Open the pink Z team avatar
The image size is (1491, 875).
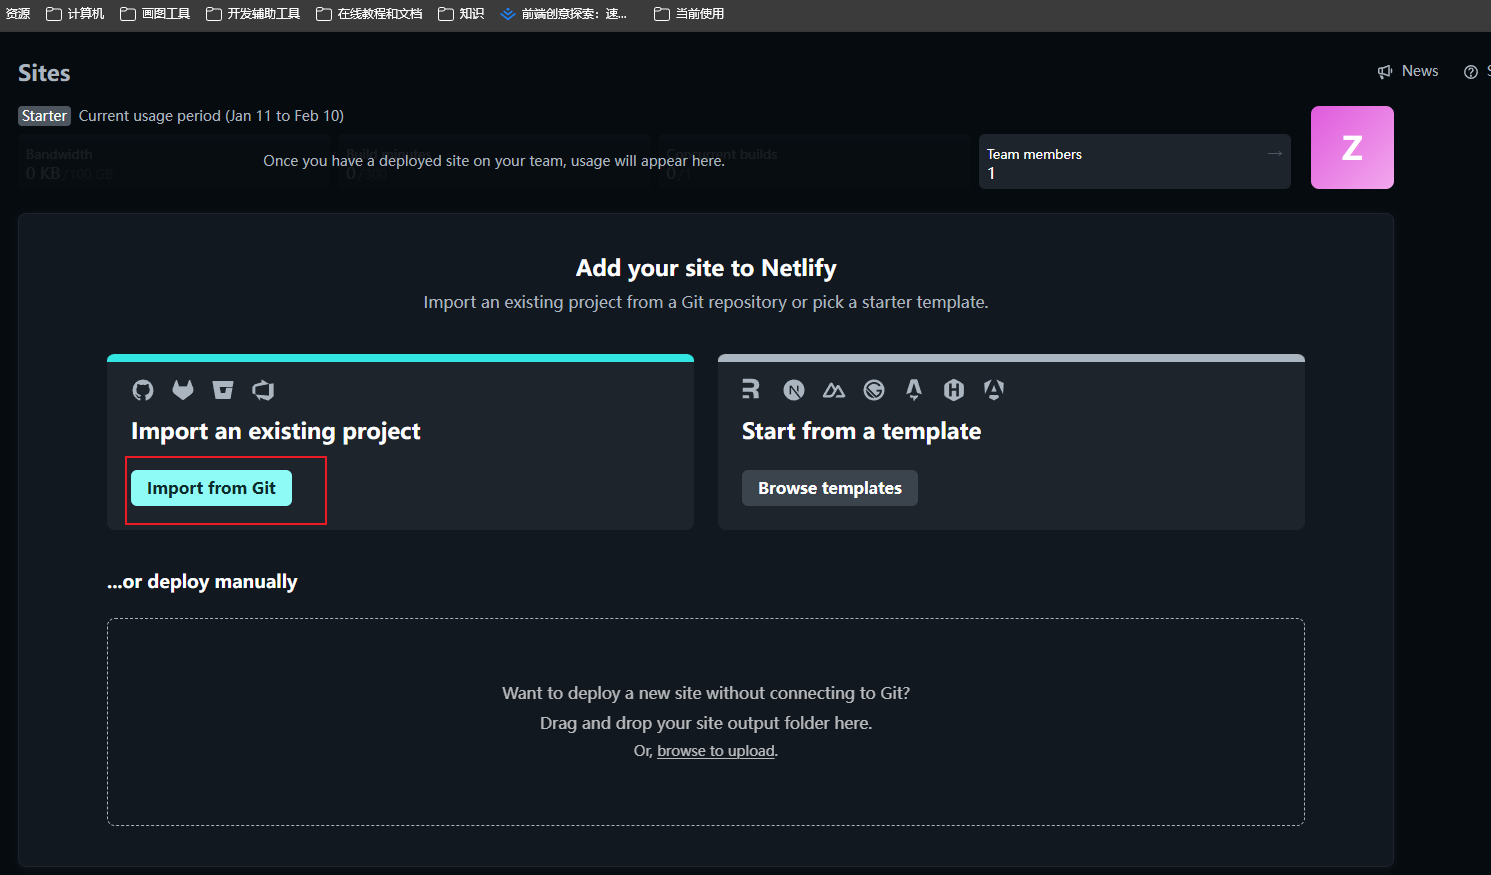[1352, 148]
